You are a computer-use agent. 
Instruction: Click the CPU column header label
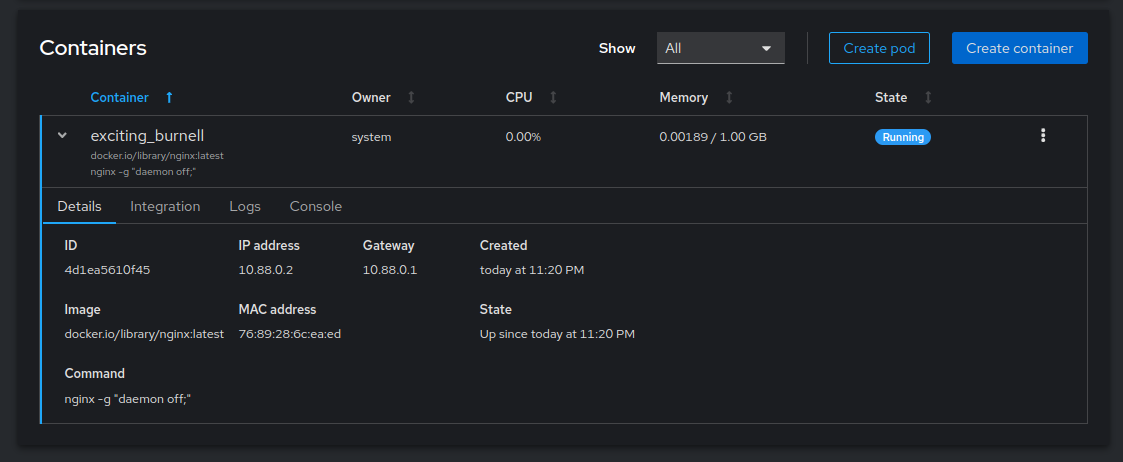[x=519, y=97]
